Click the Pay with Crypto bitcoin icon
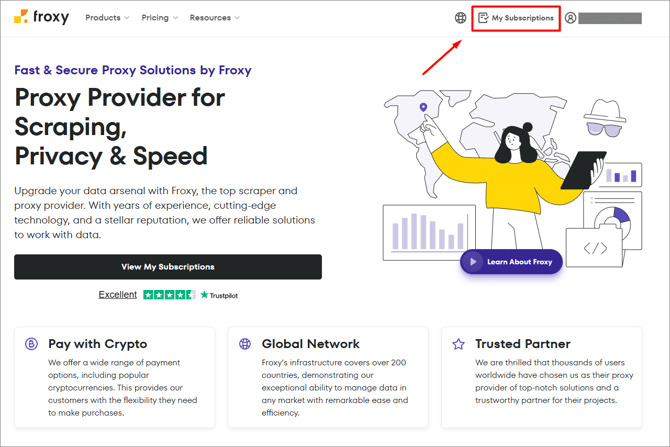 [x=31, y=344]
